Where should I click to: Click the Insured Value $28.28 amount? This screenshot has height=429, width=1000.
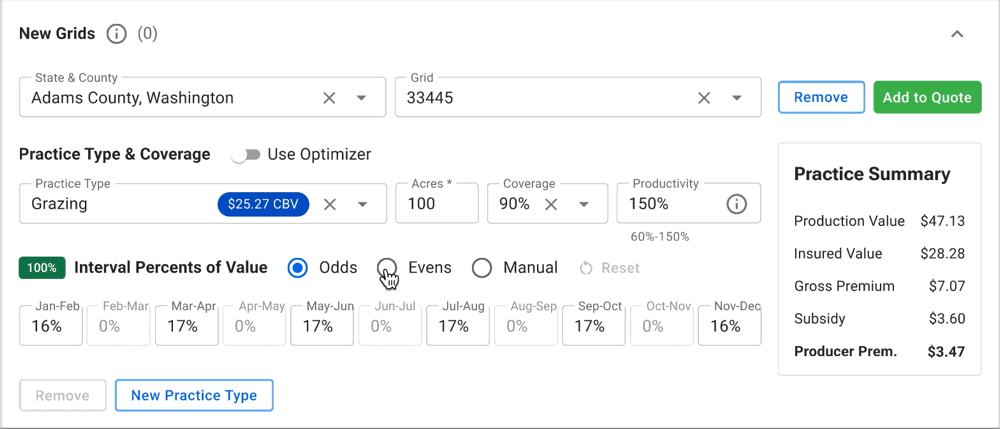point(943,254)
